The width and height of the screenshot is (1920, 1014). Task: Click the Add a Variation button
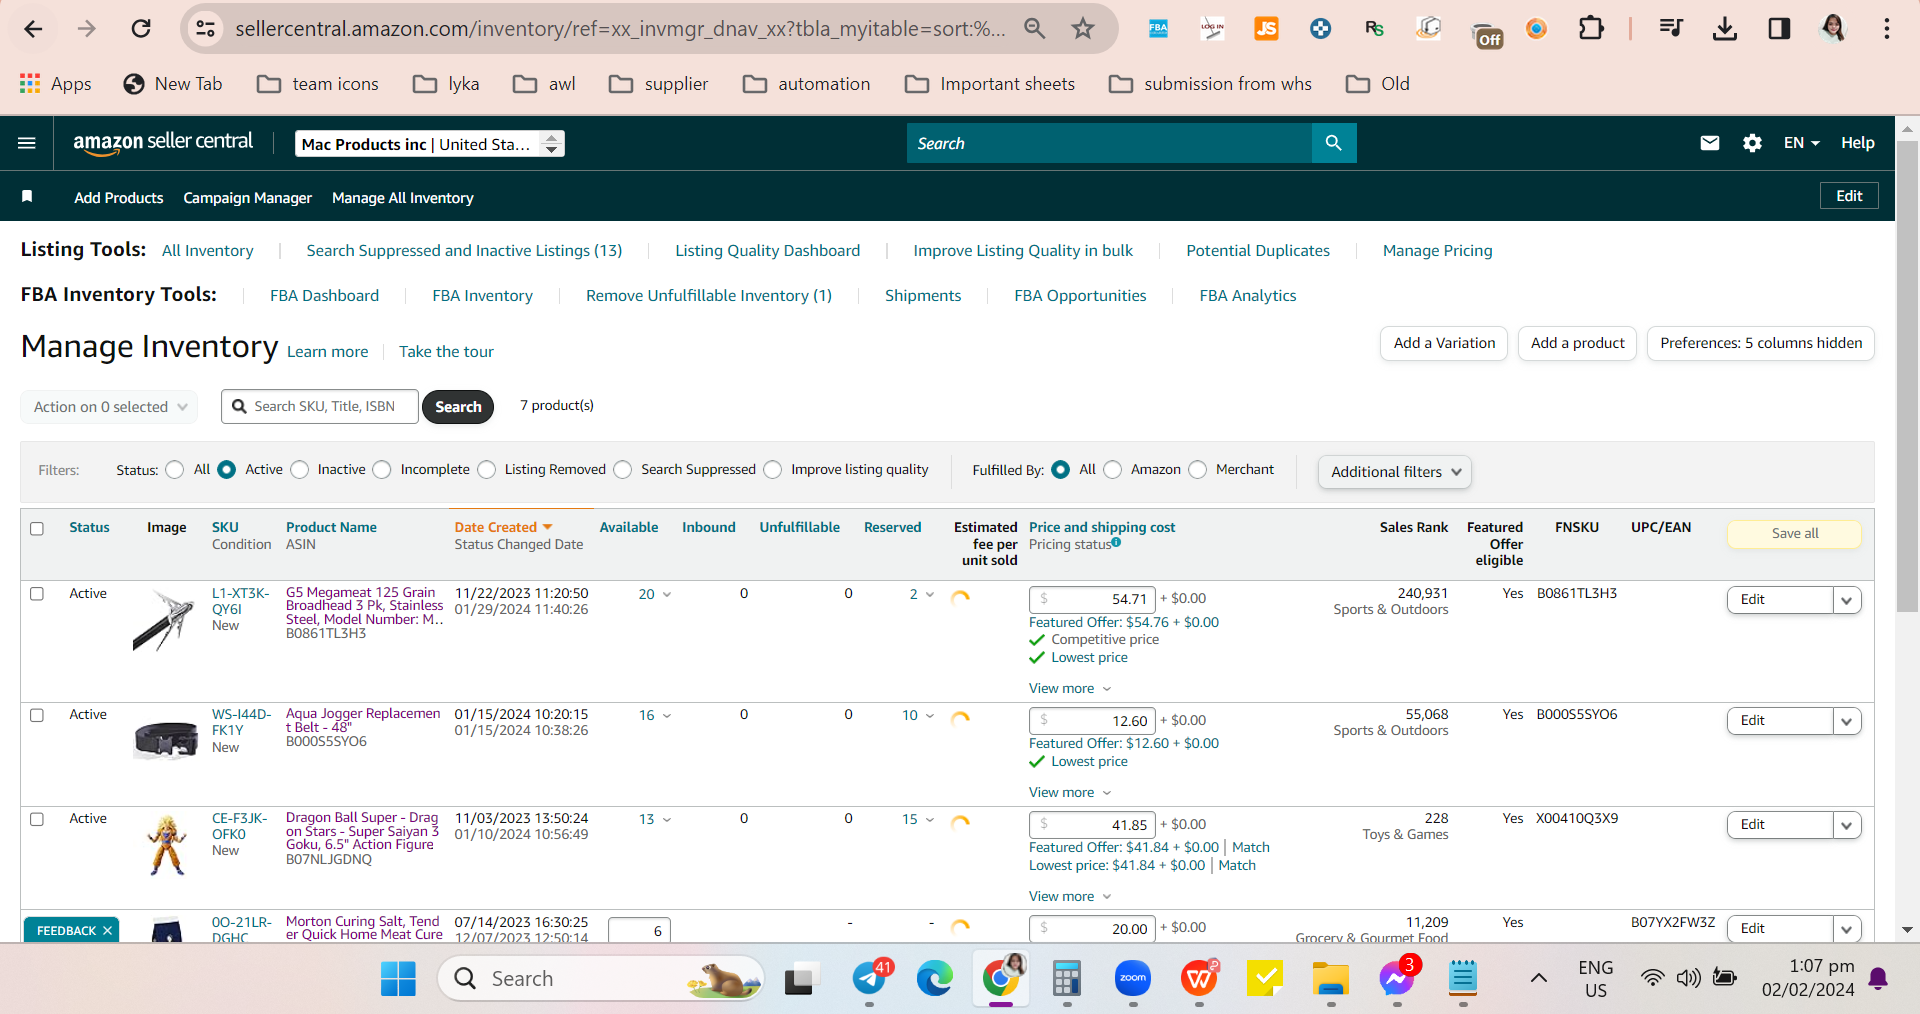pos(1444,343)
